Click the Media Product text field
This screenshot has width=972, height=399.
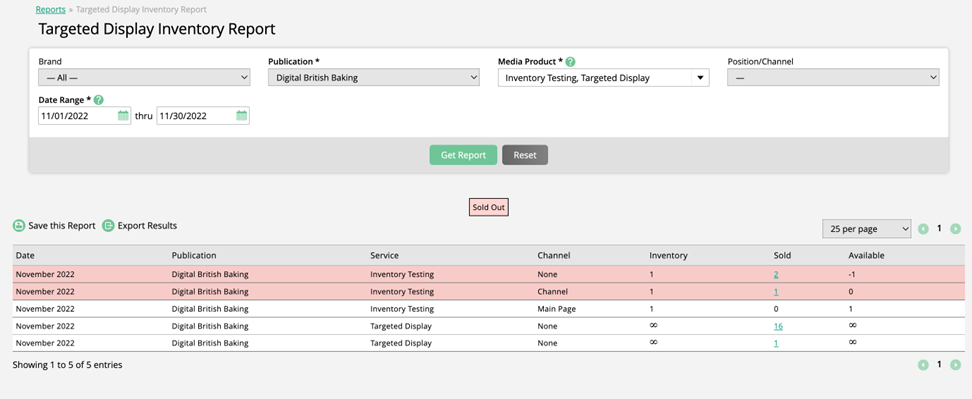[x=595, y=78]
